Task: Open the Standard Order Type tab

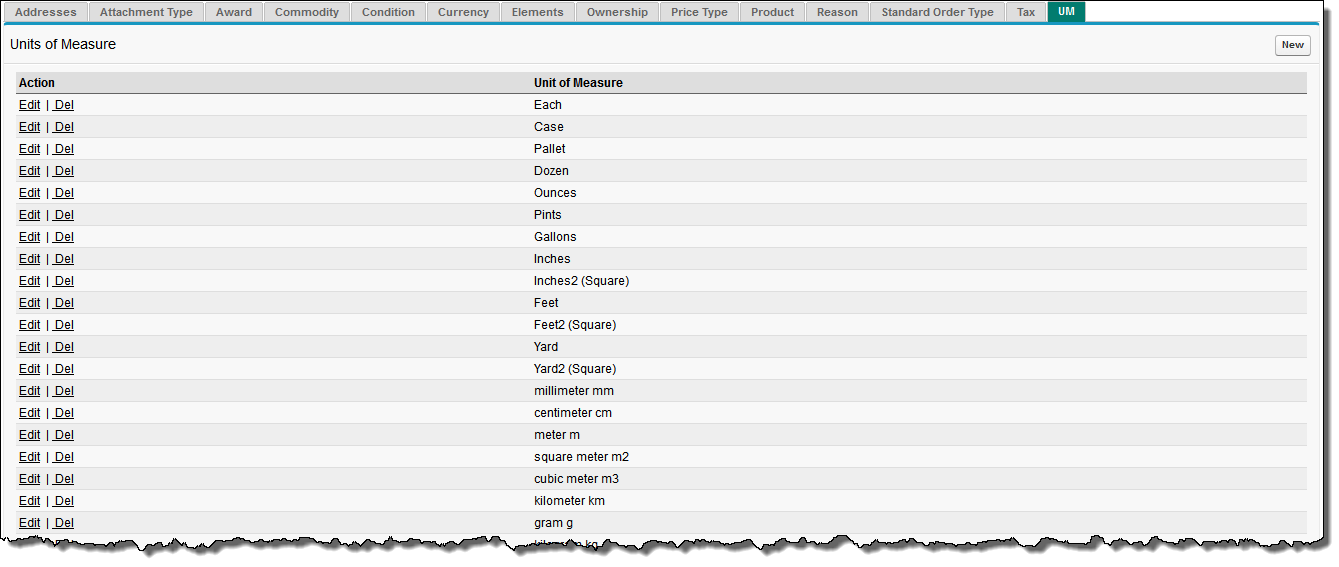Action: click(x=937, y=12)
